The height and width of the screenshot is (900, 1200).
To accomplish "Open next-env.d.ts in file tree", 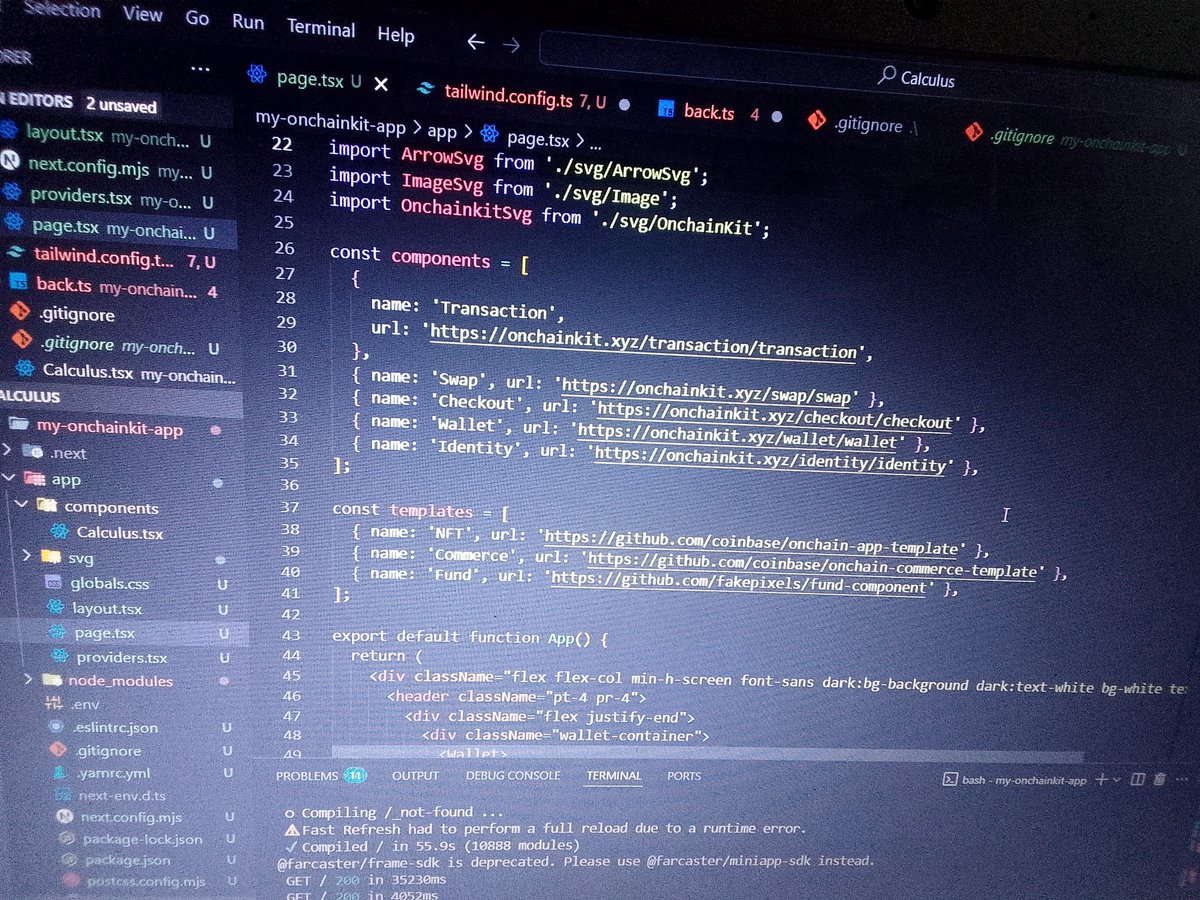I will (x=123, y=795).
